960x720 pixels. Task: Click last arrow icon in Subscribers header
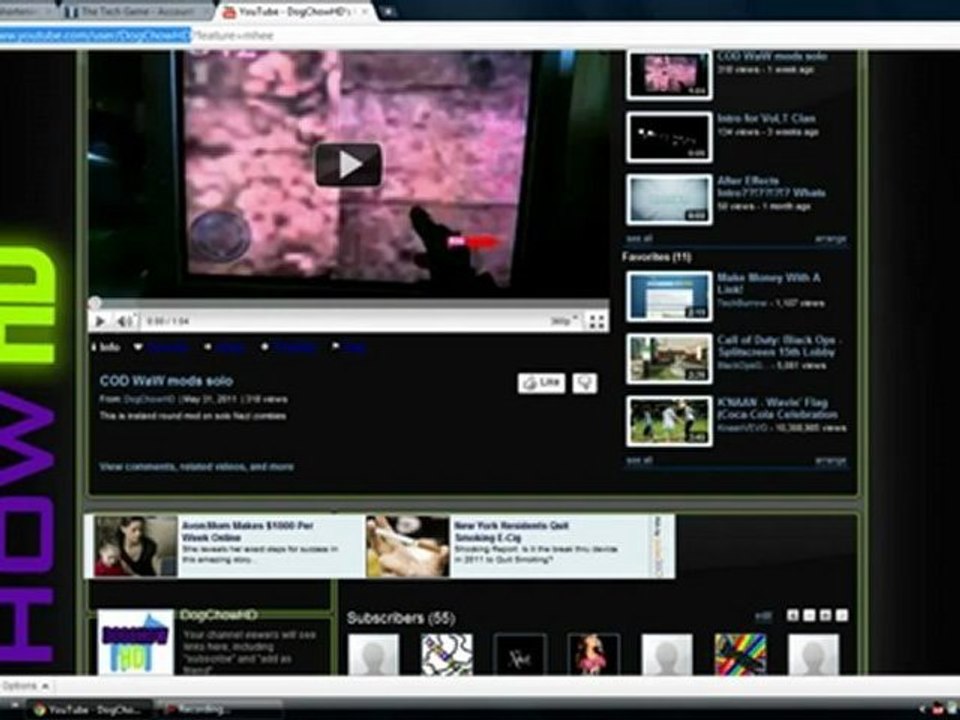(842, 615)
